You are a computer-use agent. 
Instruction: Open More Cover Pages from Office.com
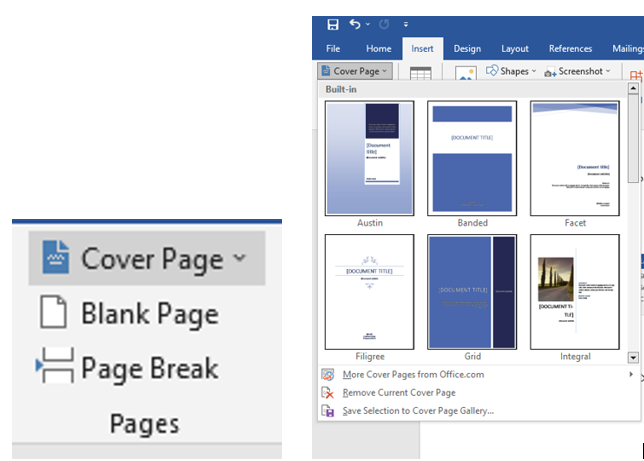[x=479, y=374]
